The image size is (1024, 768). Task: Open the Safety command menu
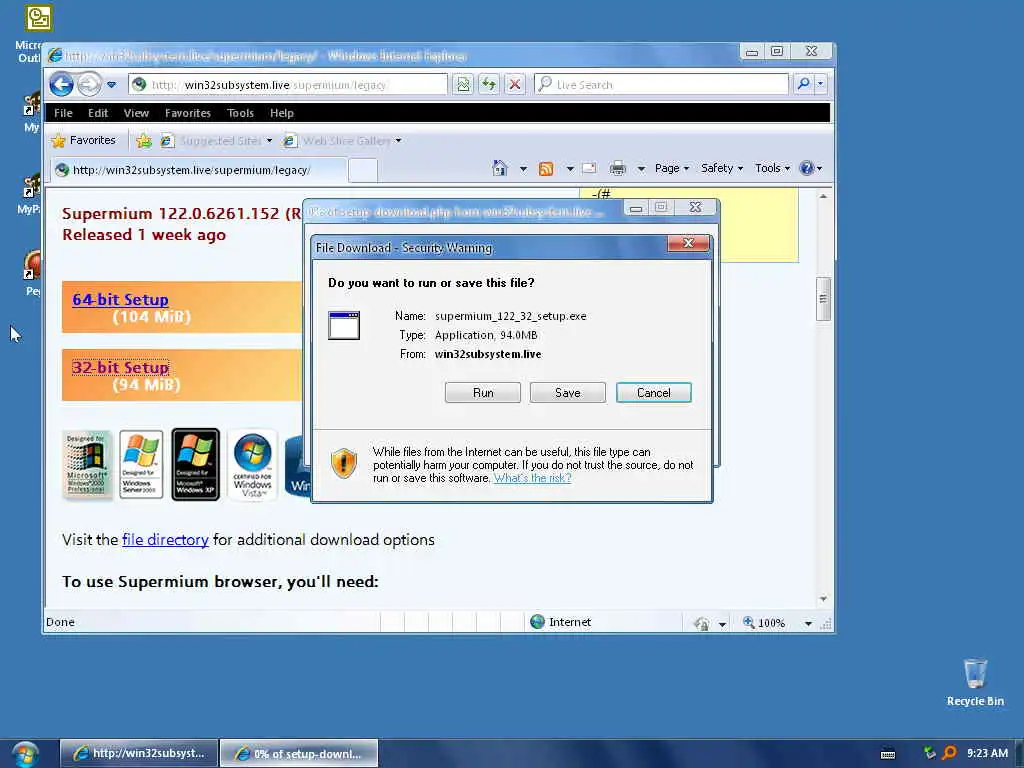pyautogui.click(x=722, y=168)
